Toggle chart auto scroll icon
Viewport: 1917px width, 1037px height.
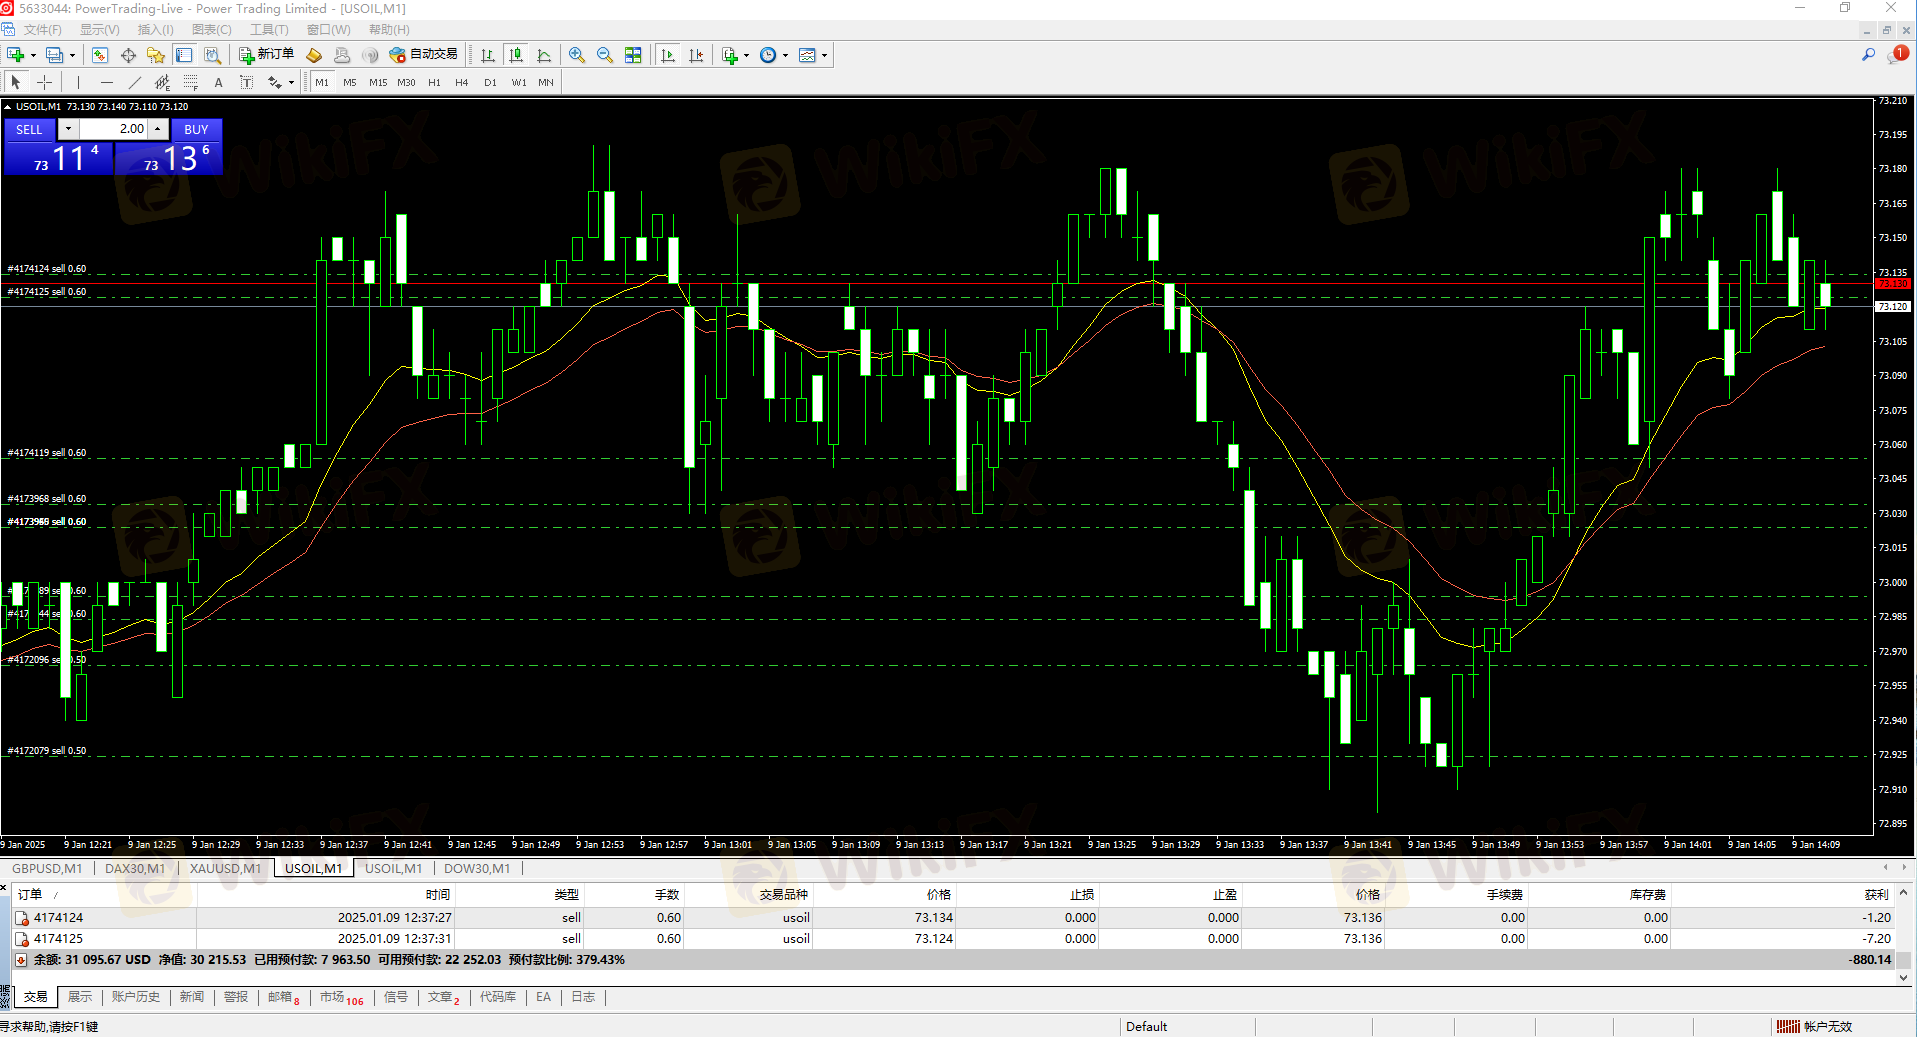[x=668, y=55]
